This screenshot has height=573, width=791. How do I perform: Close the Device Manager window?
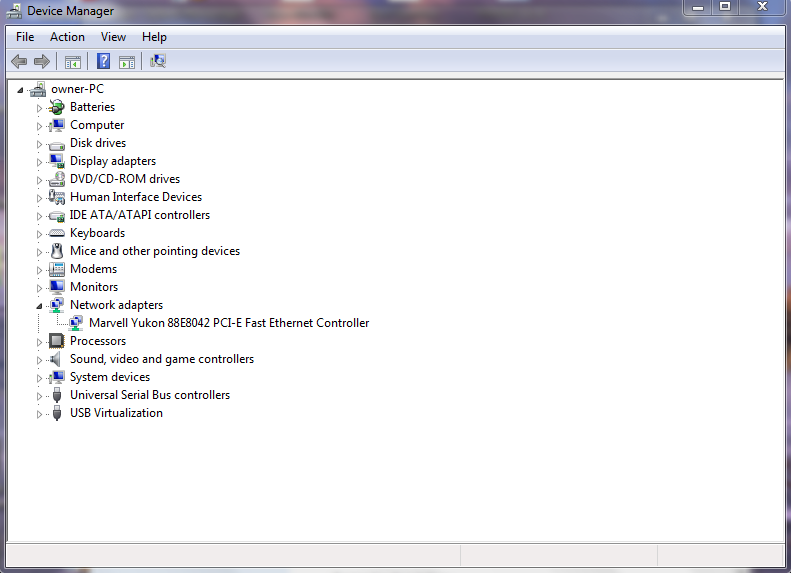(x=762, y=7)
